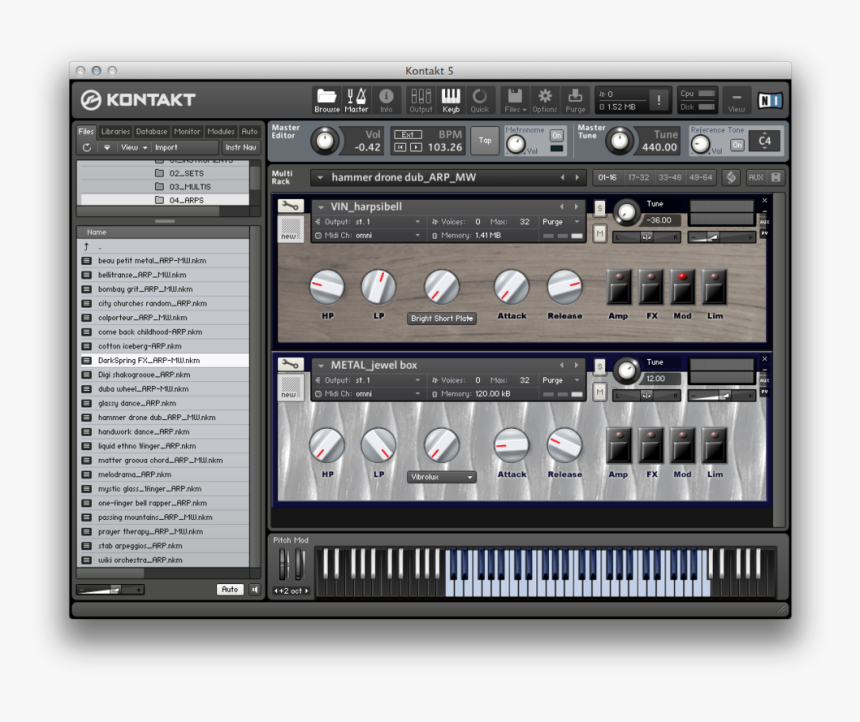860x722 pixels.
Task: Enable the Reference Tone On switch
Action: 737,145
